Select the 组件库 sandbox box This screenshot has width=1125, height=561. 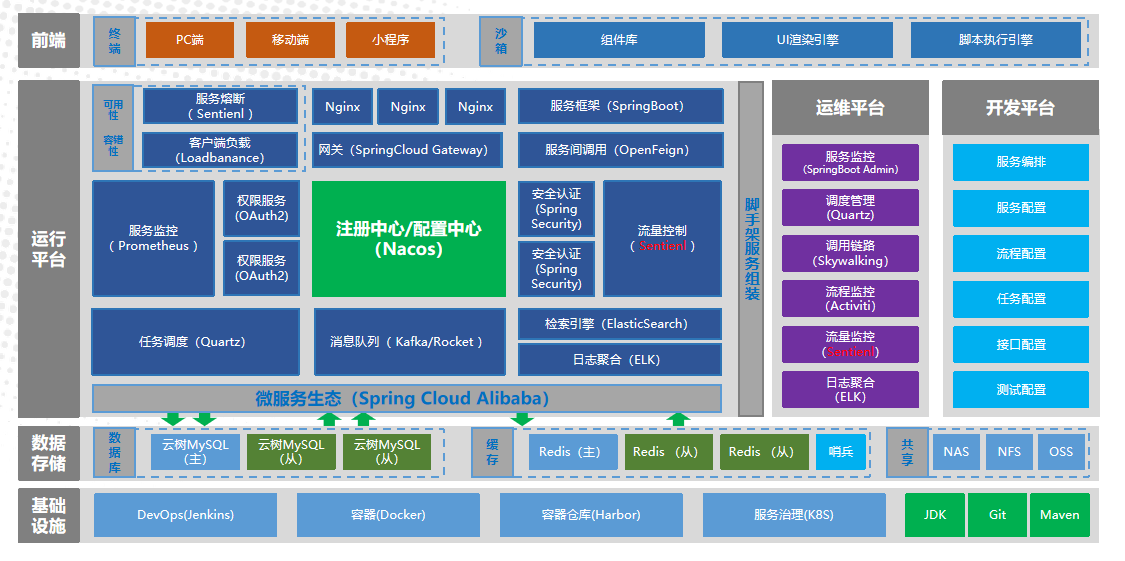(619, 40)
